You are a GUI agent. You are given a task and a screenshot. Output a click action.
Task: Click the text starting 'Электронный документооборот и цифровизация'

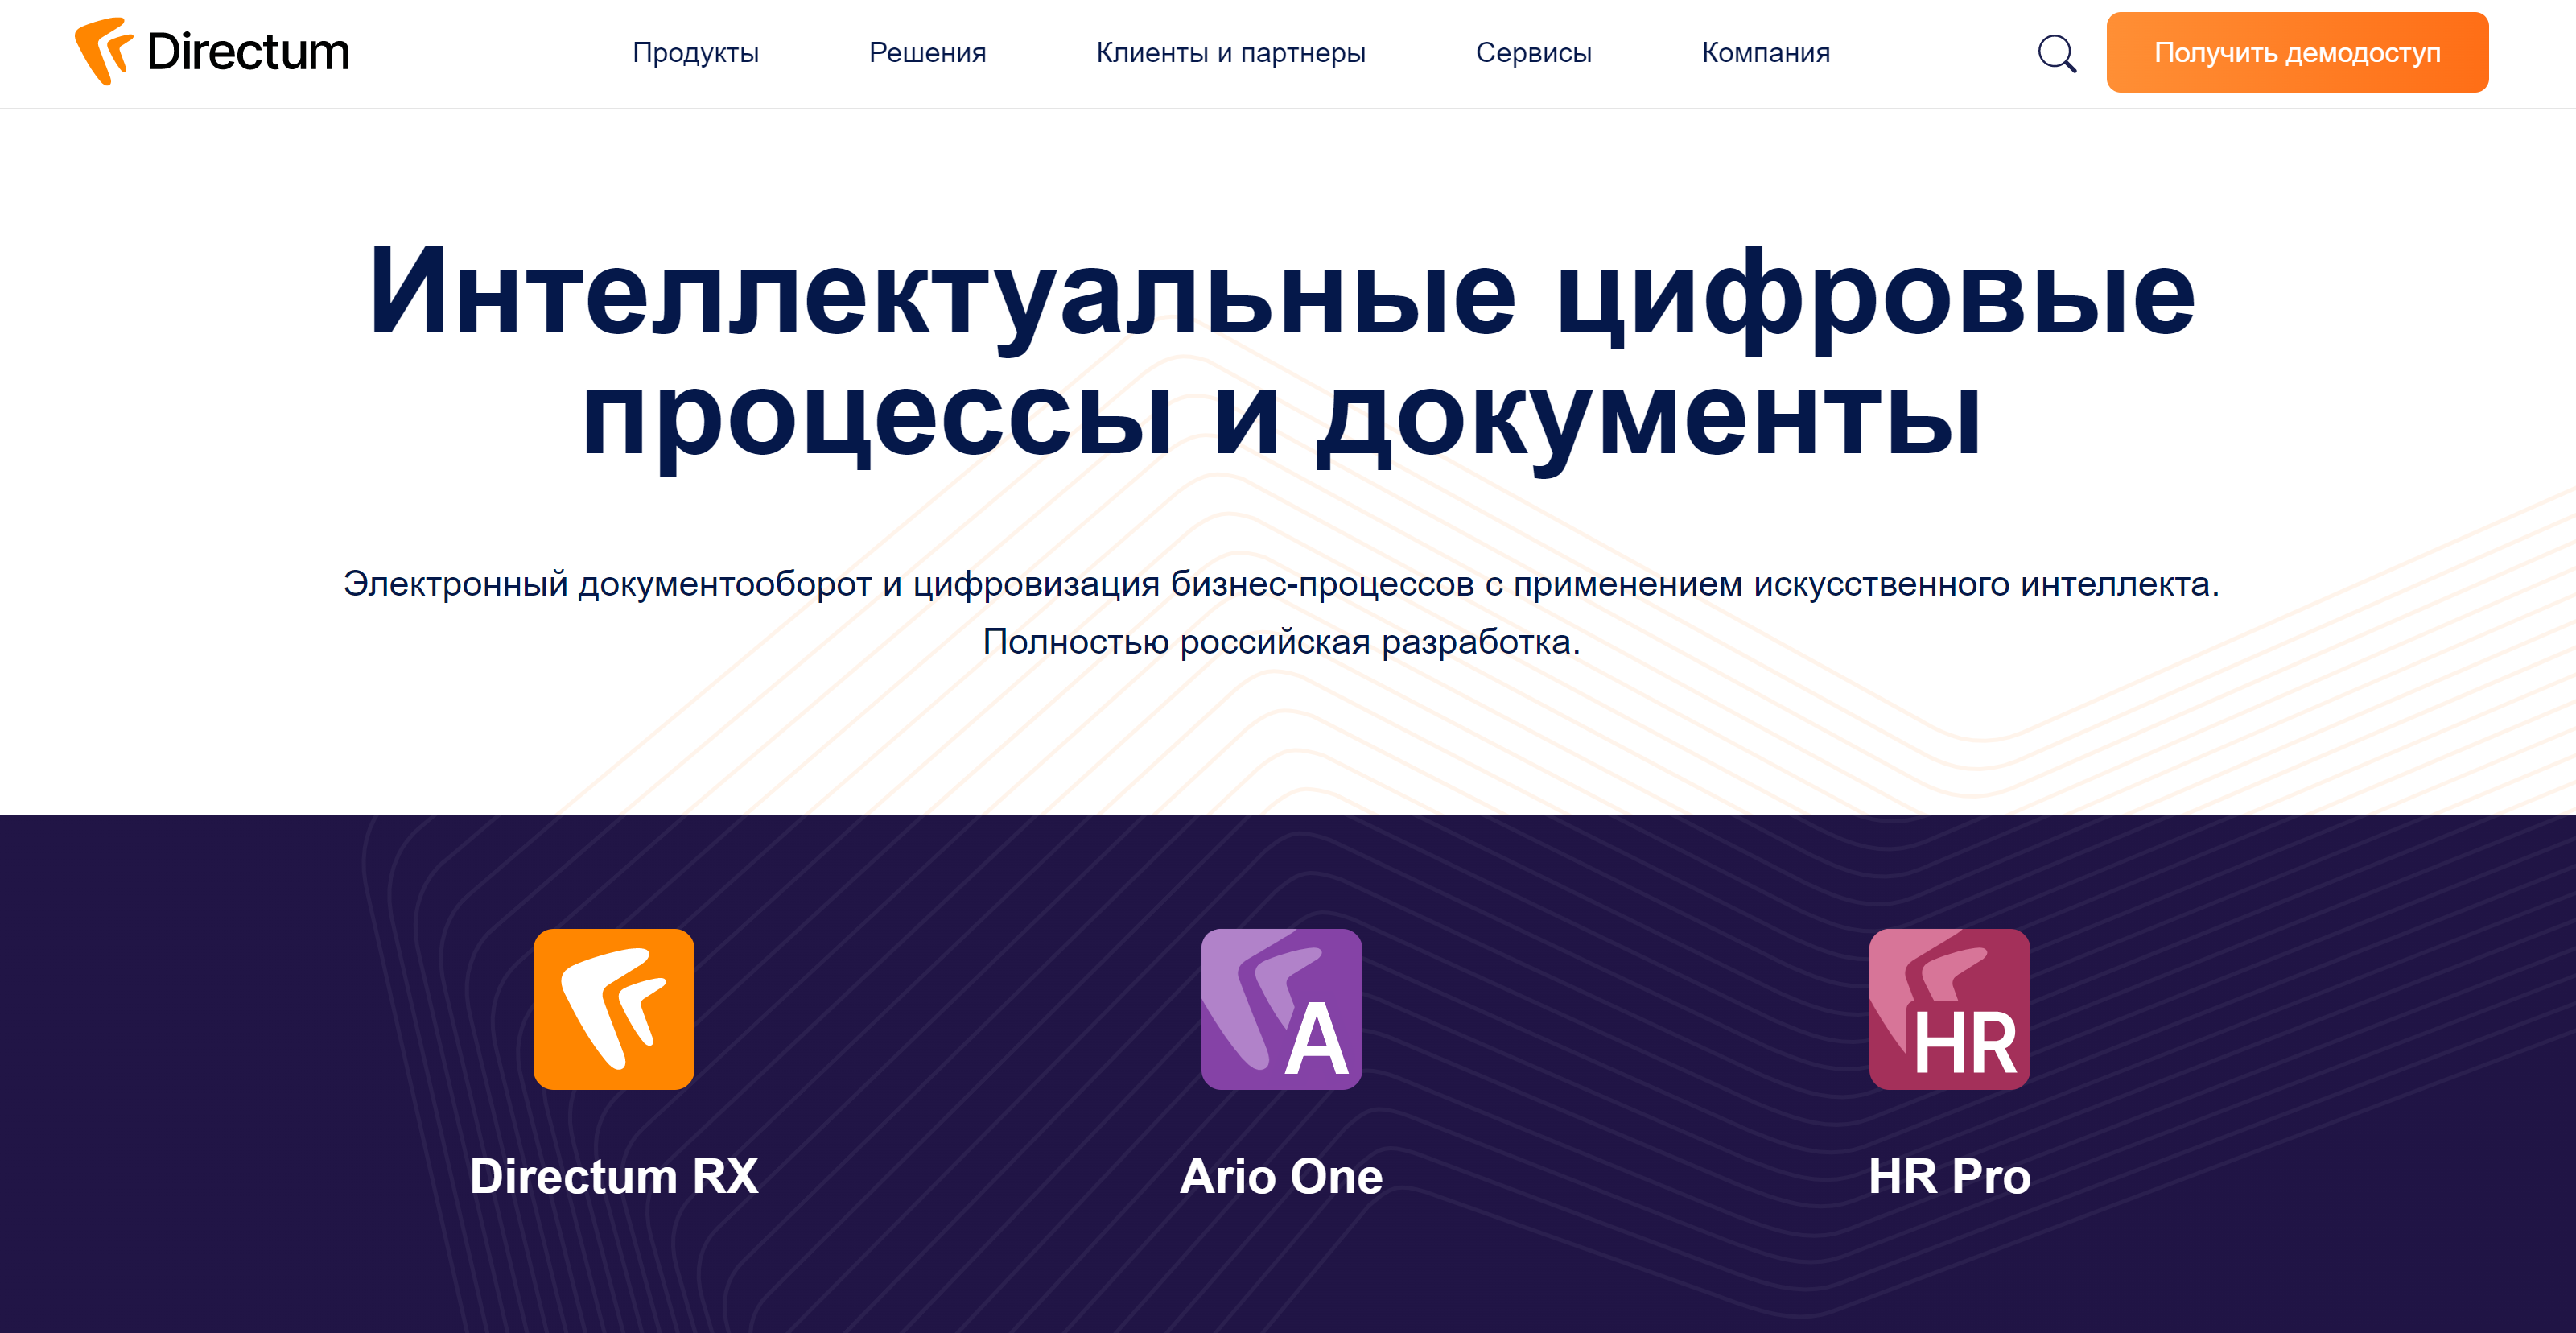tap(1281, 583)
